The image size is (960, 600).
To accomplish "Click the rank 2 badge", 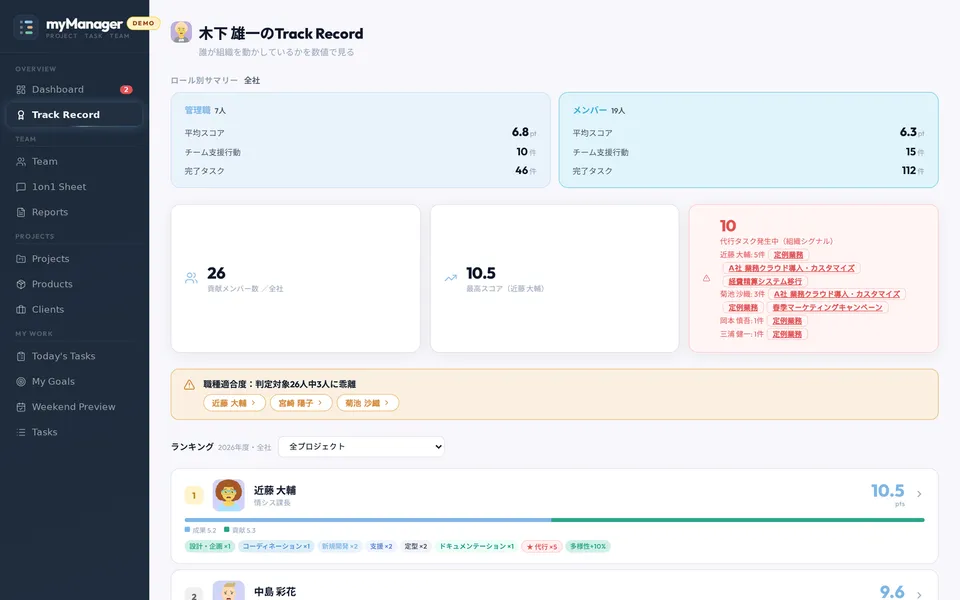I will (x=194, y=596).
